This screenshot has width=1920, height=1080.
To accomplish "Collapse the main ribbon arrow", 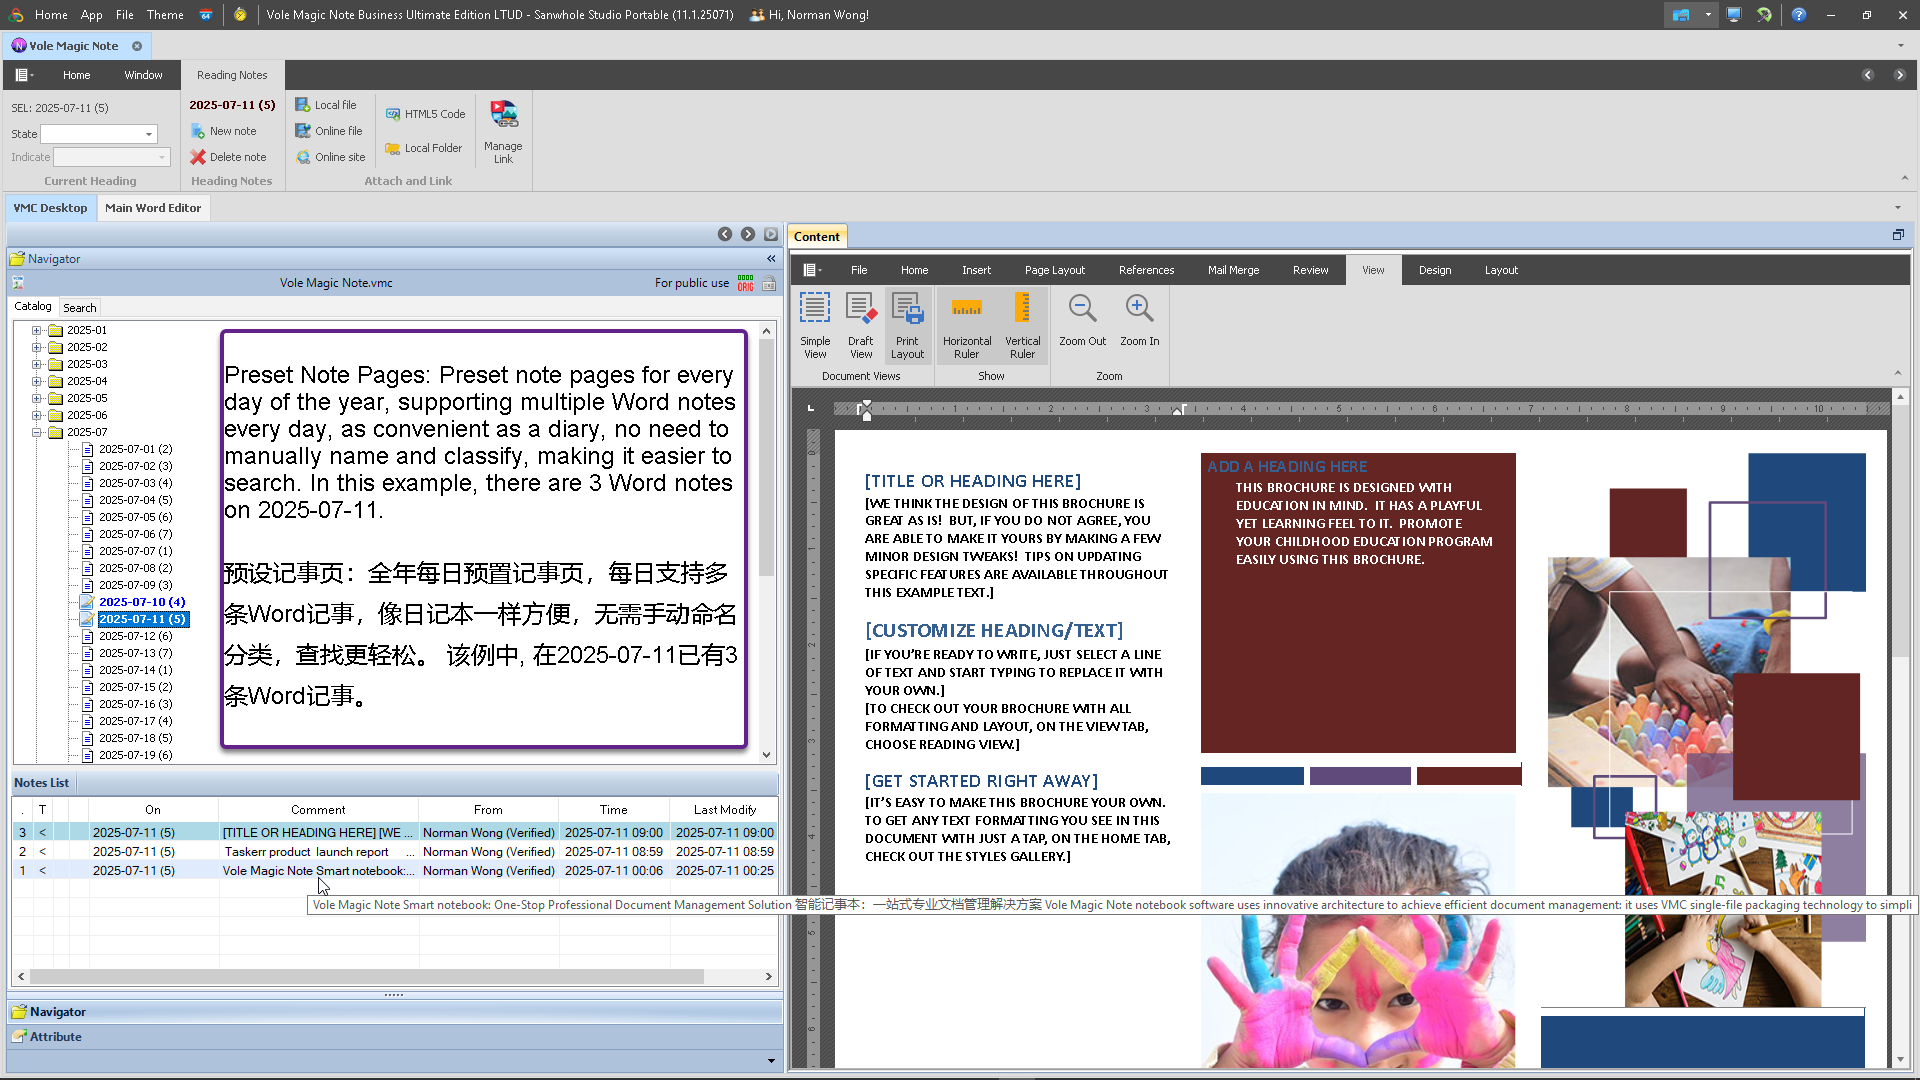I will click(1904, 179).
